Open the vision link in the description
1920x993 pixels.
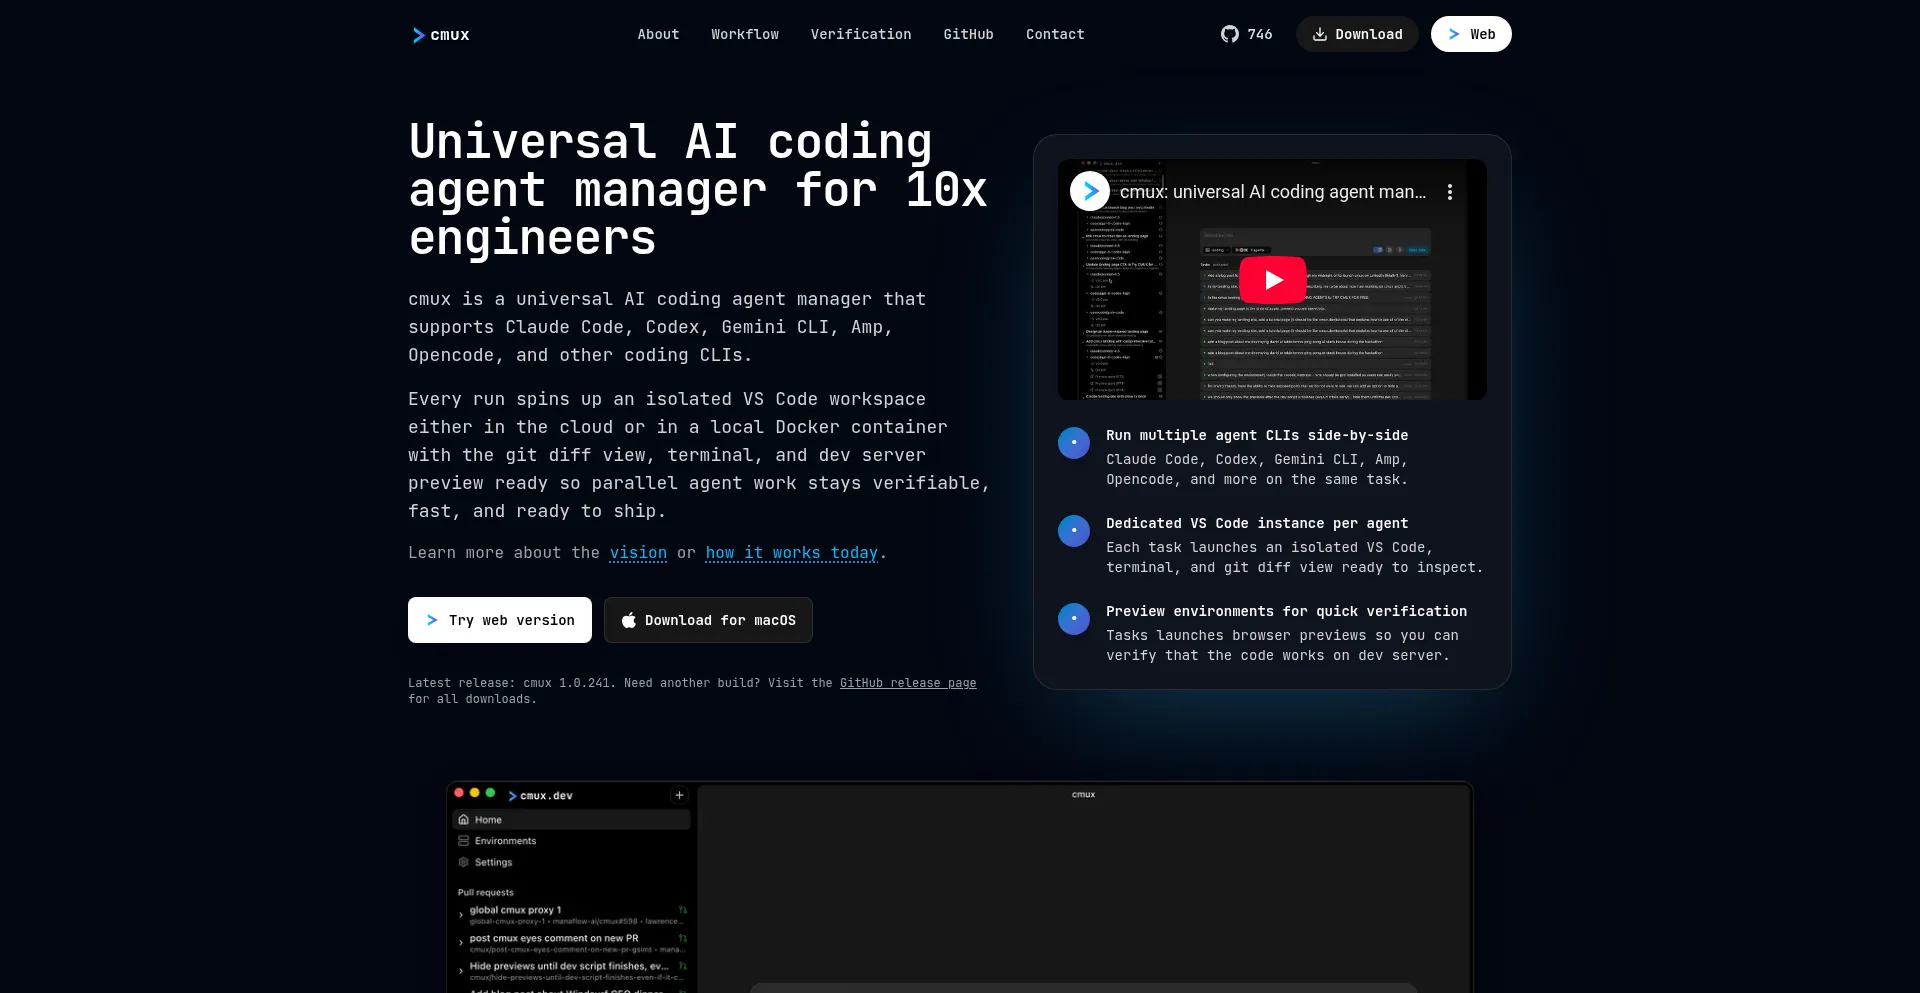(x=638, y=553)
